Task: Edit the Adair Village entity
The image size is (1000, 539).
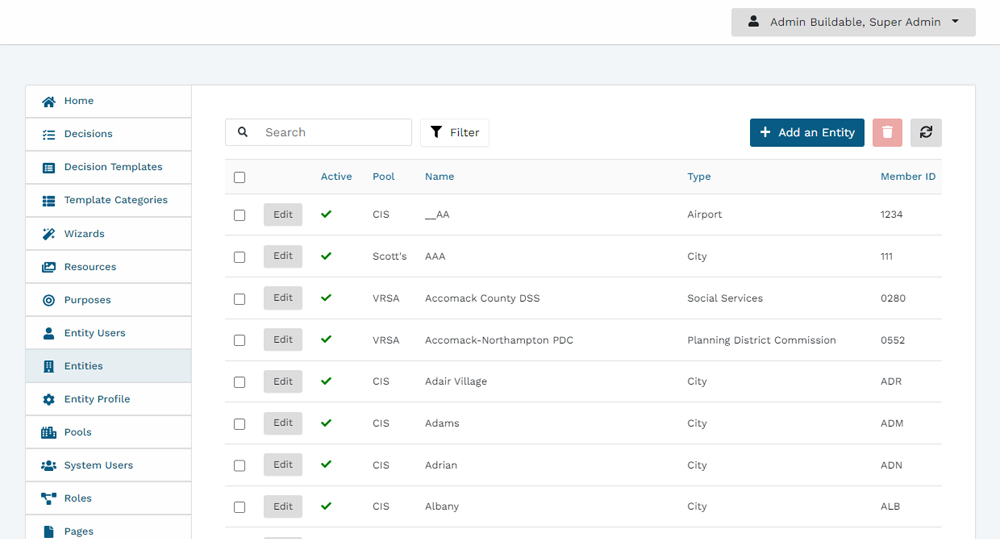Action: 283,381
